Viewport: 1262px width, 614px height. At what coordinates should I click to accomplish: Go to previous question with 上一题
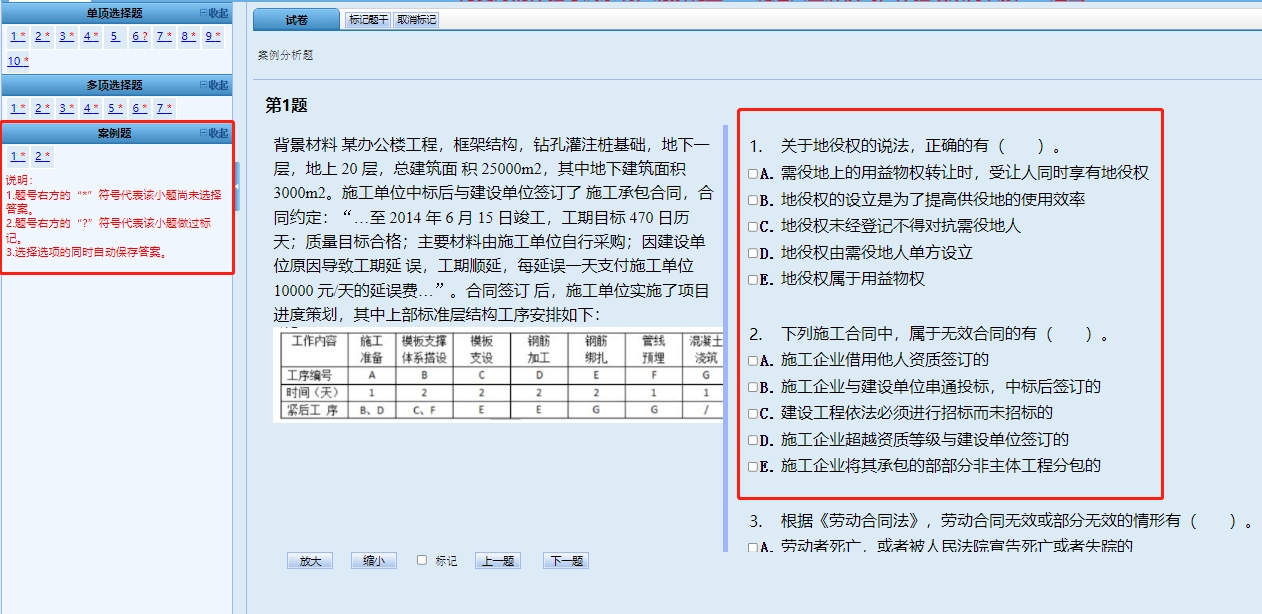click(x=497, y=561)
